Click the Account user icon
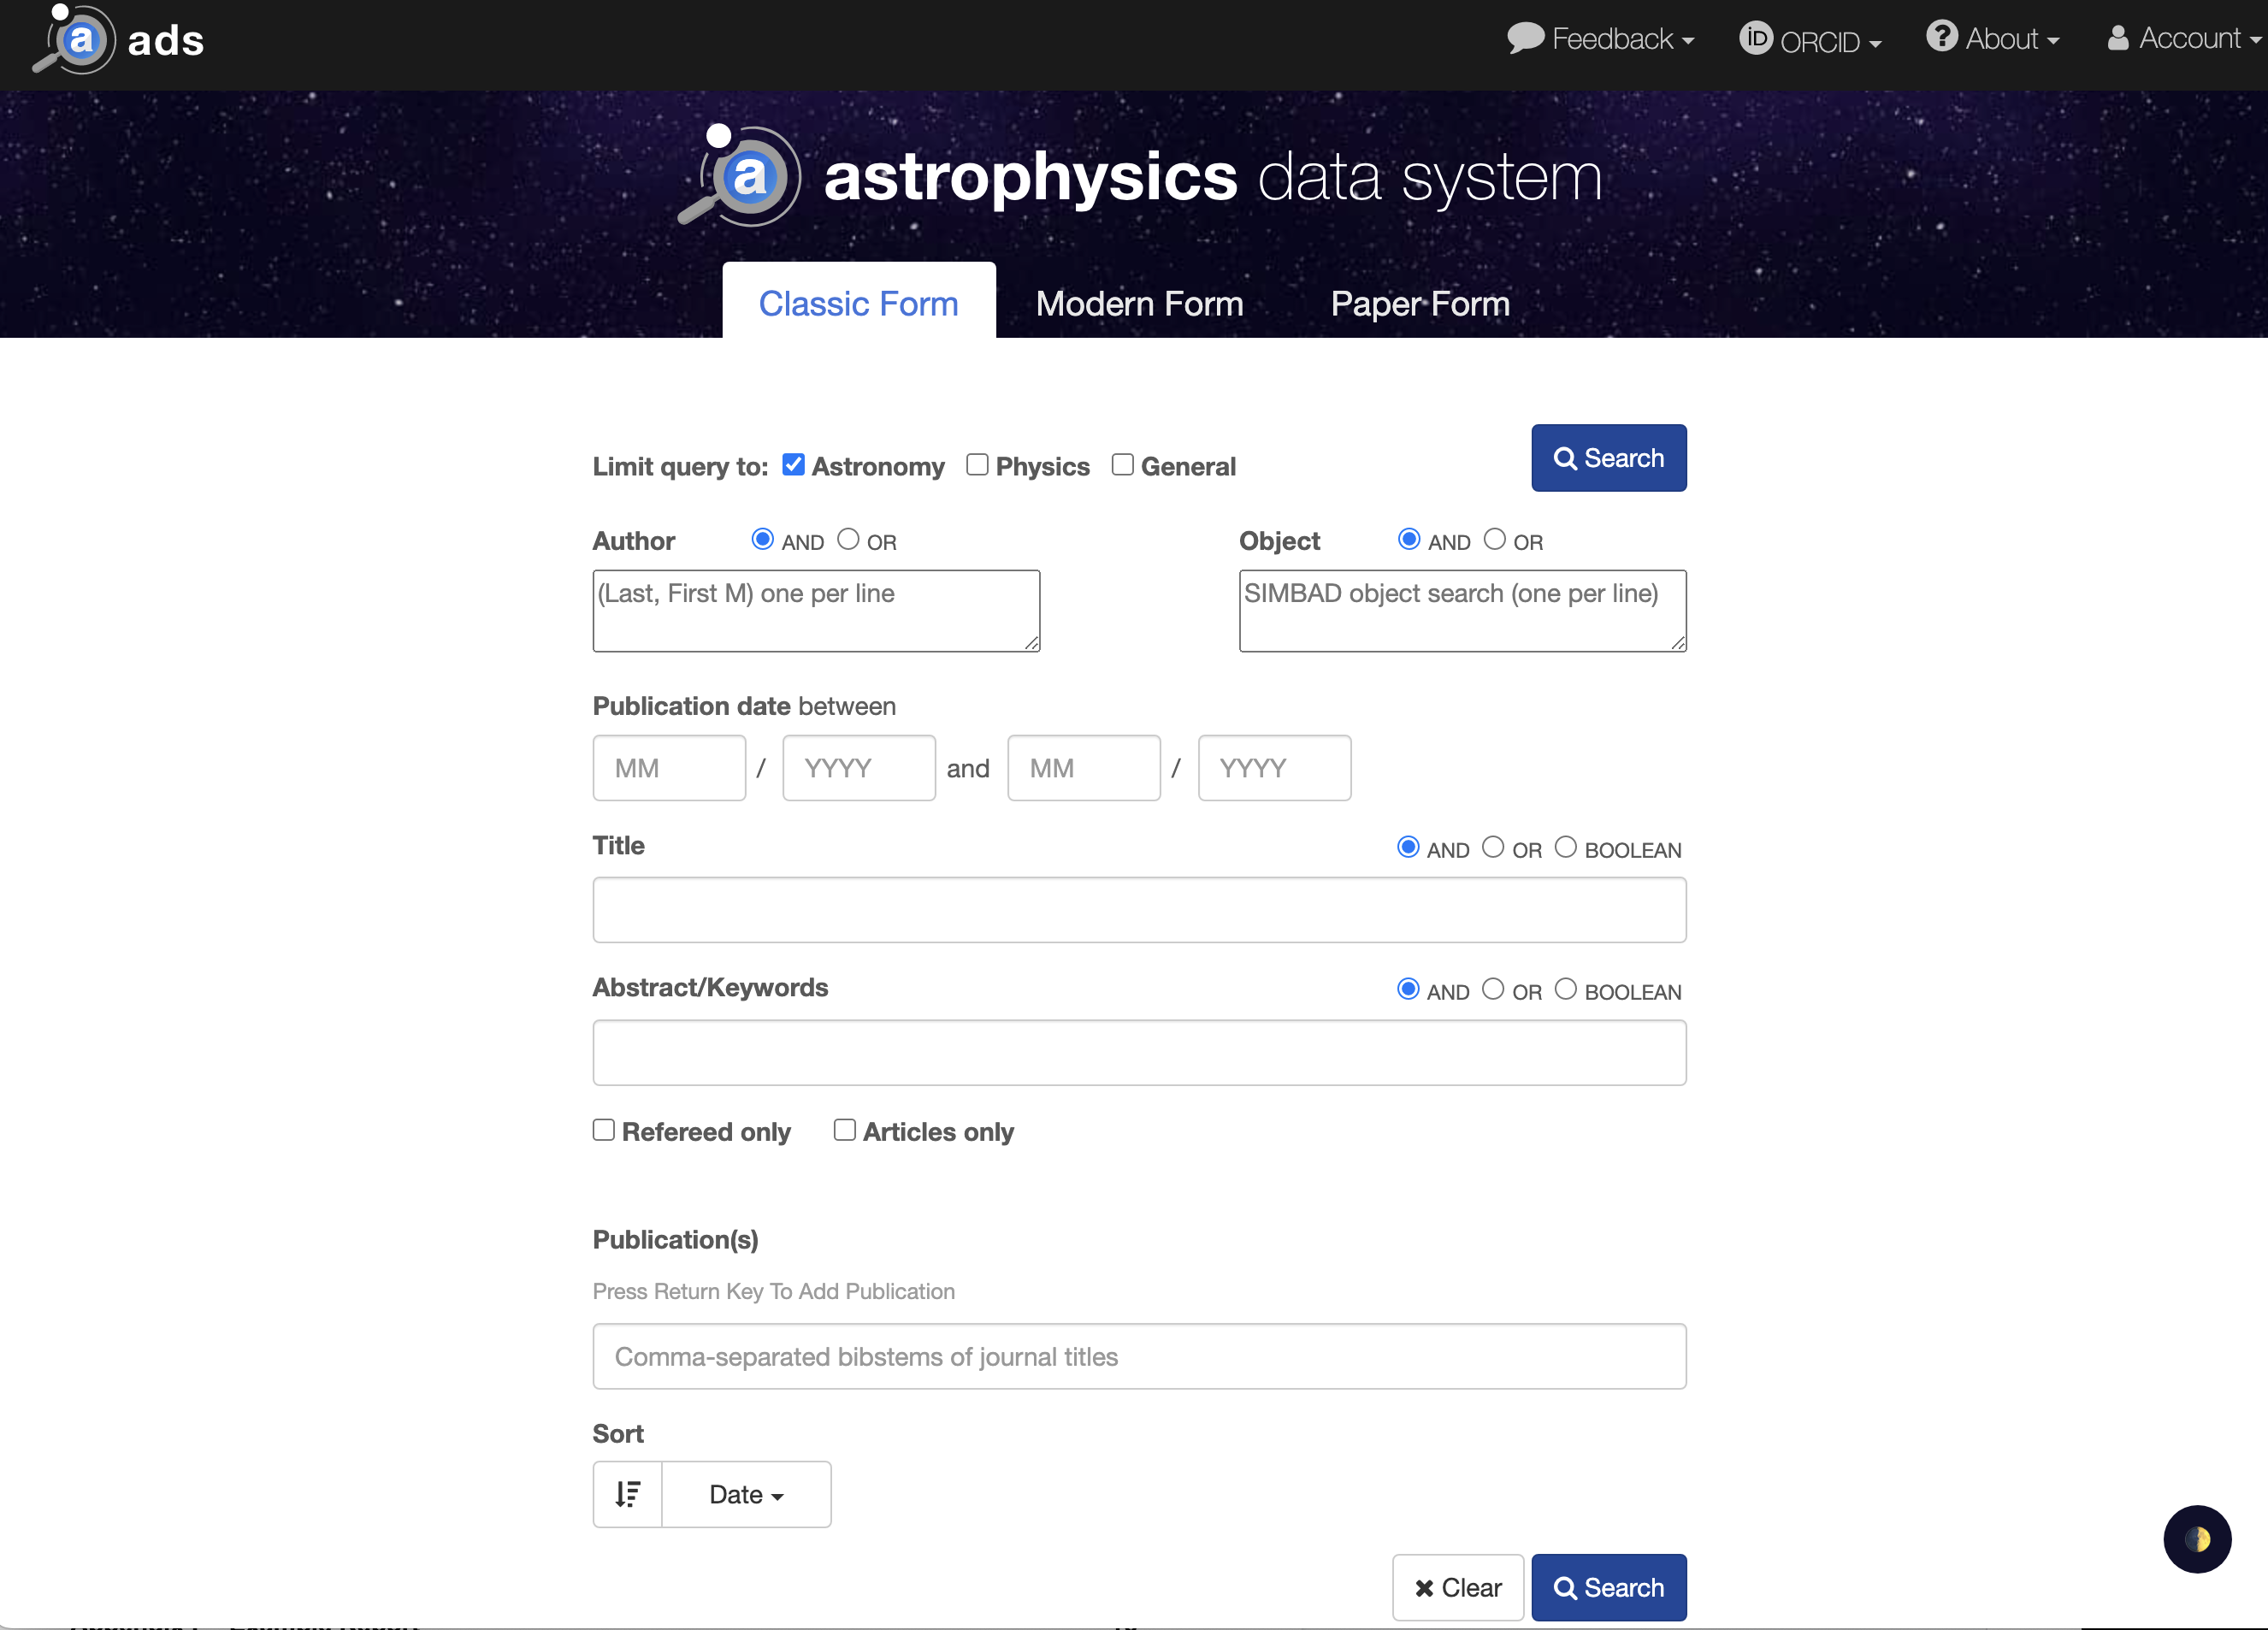This screenshot has height=1630, width=2268. point(2117,38)
